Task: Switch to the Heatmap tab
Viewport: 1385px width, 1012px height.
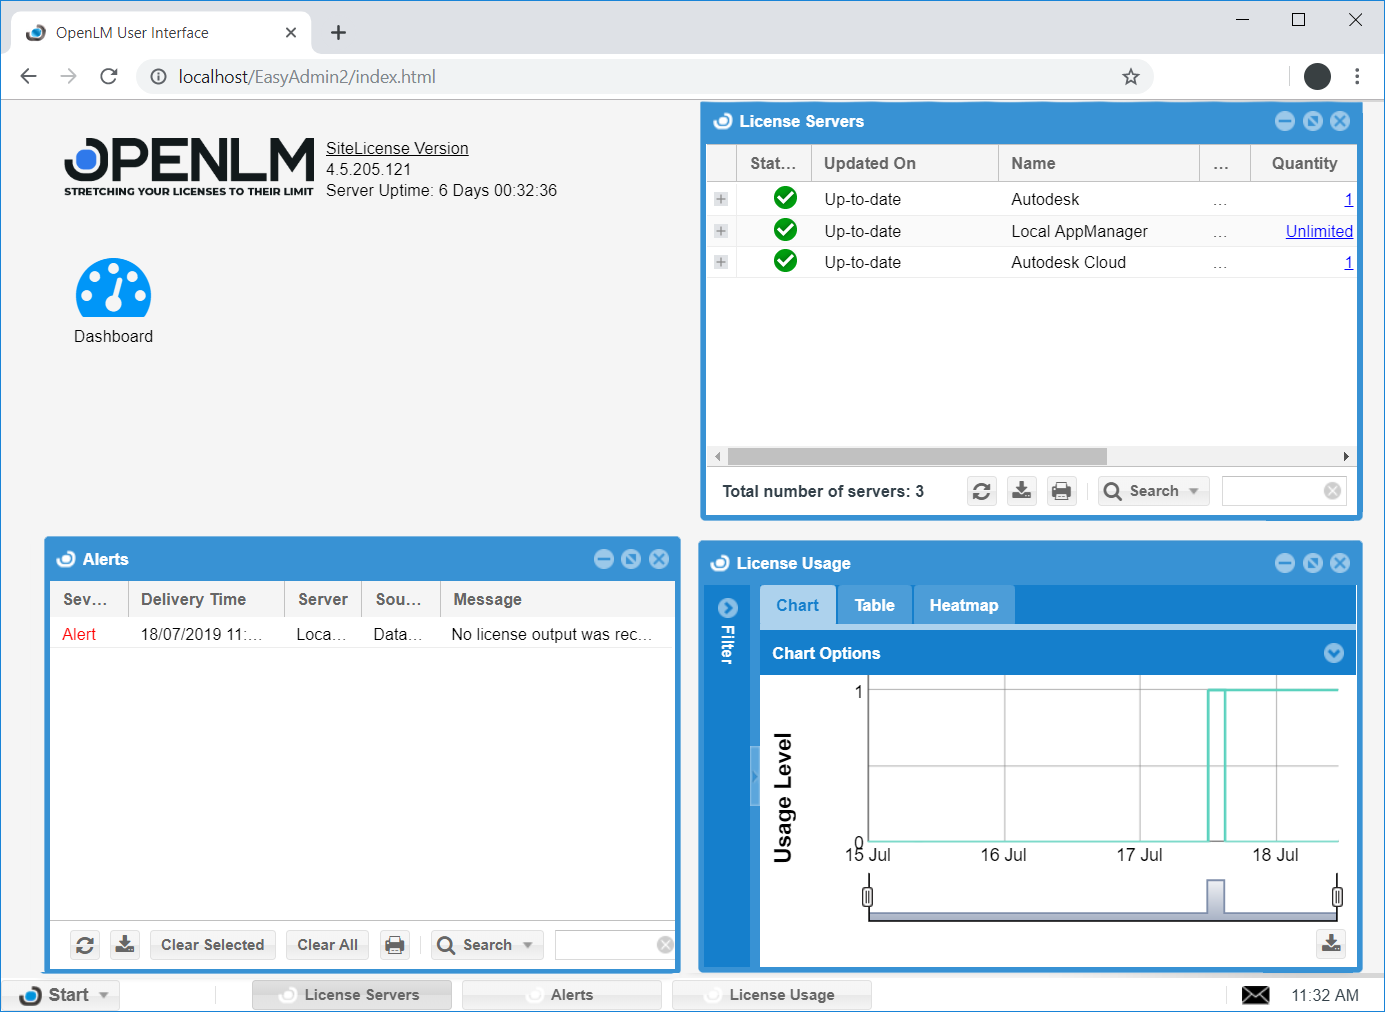Action: pos(963,605)
